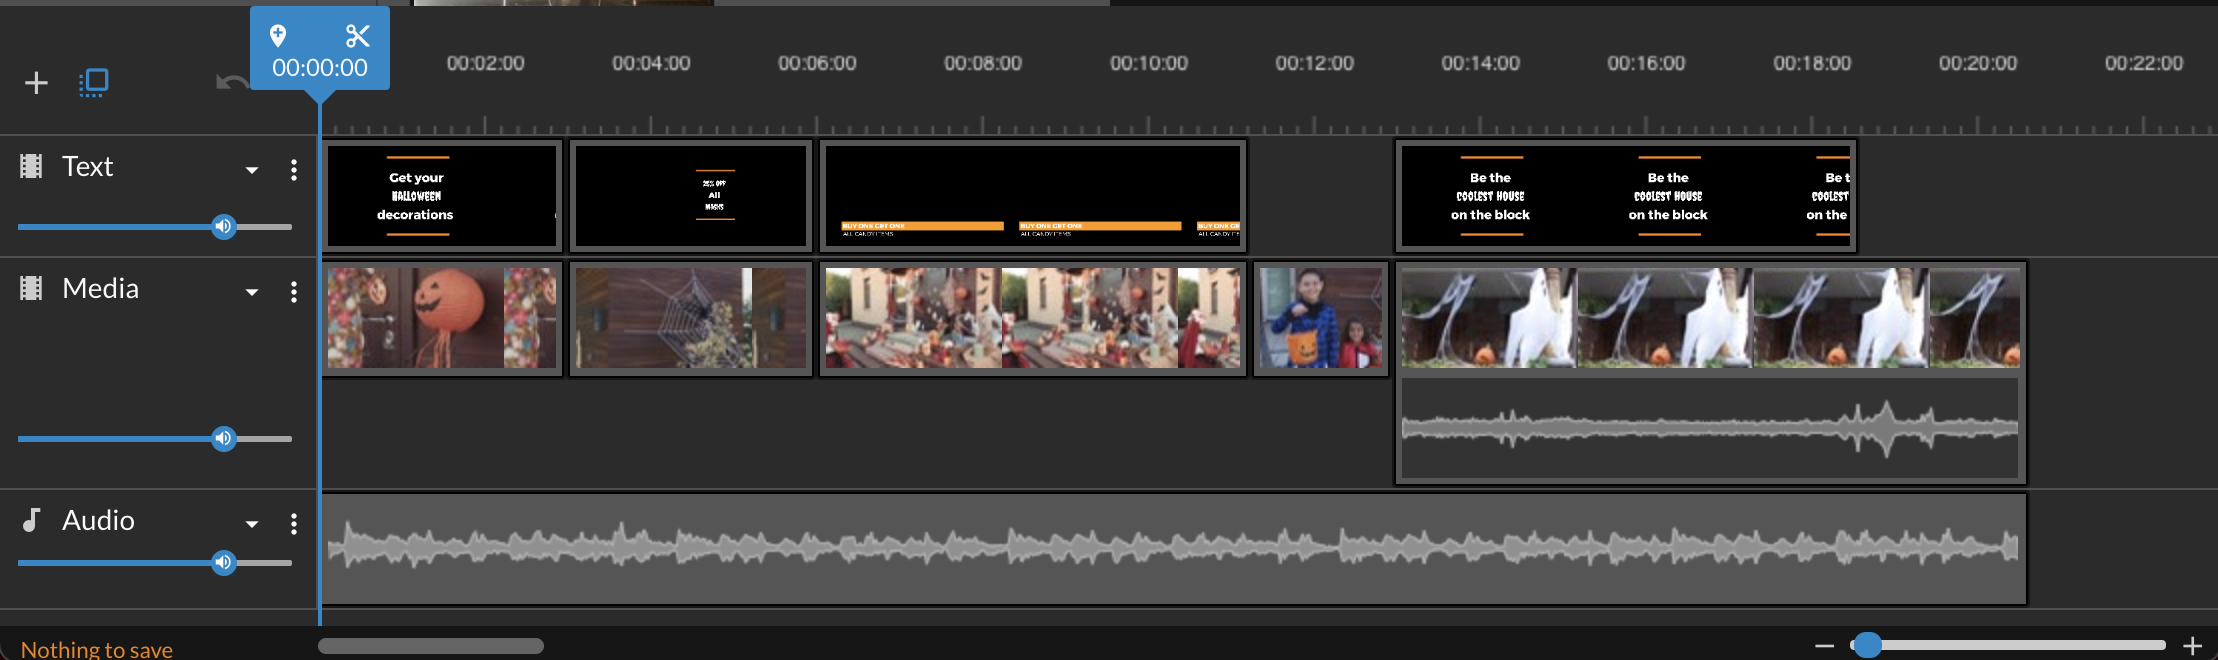The height and width of the screenshot is (660, 2218).
Task: Expand the Media track dropdown arrow
Action: click(252, 293)
